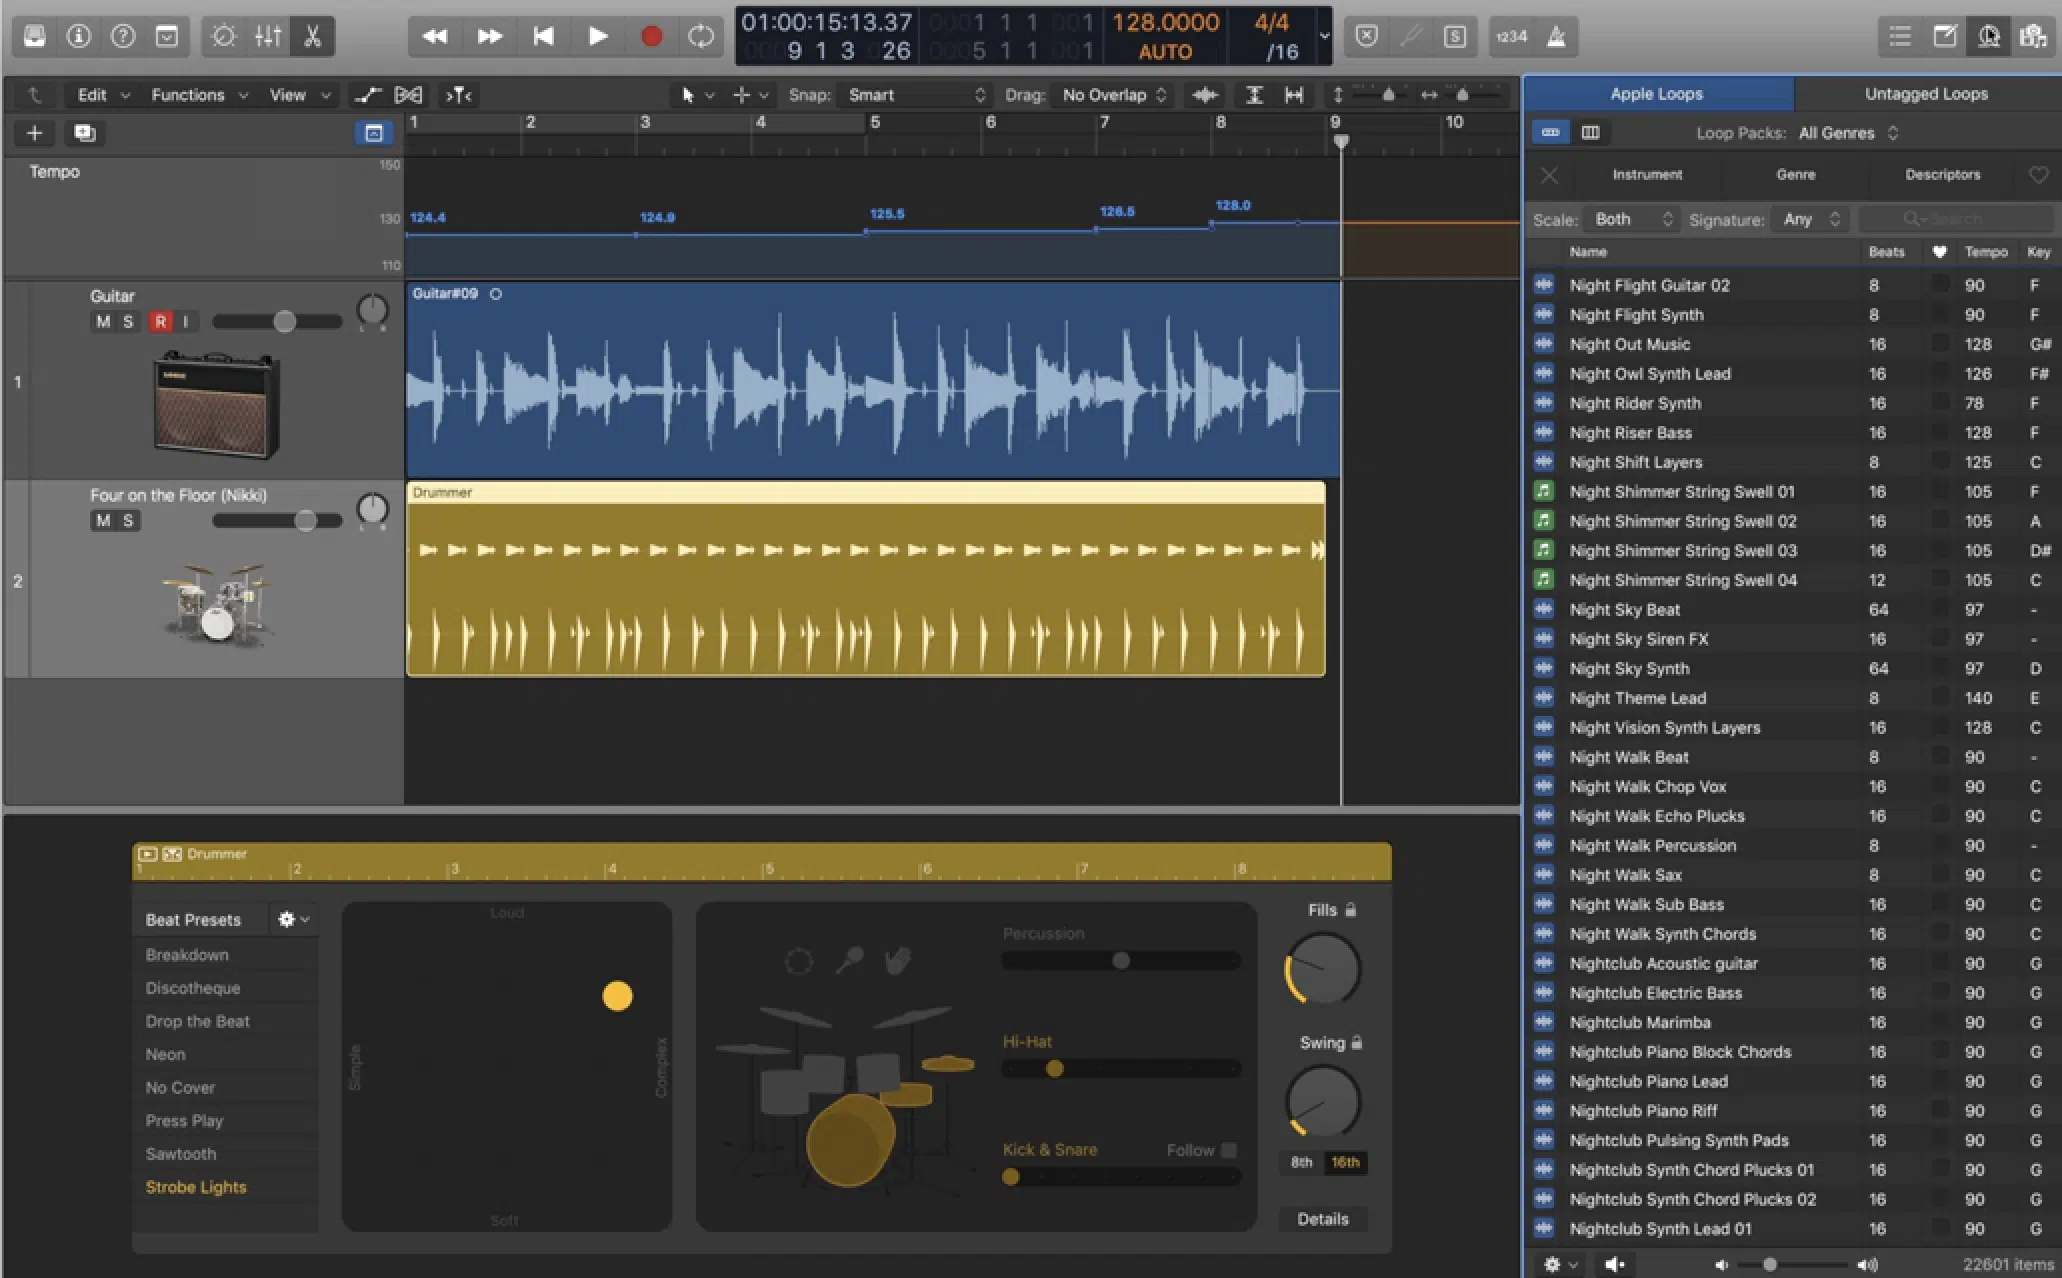Open the Scale Both dropdown

point(1631,219)
